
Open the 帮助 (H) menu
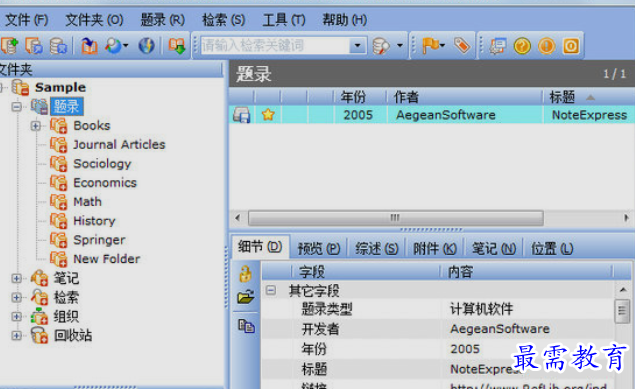click(x=344, y=19)
